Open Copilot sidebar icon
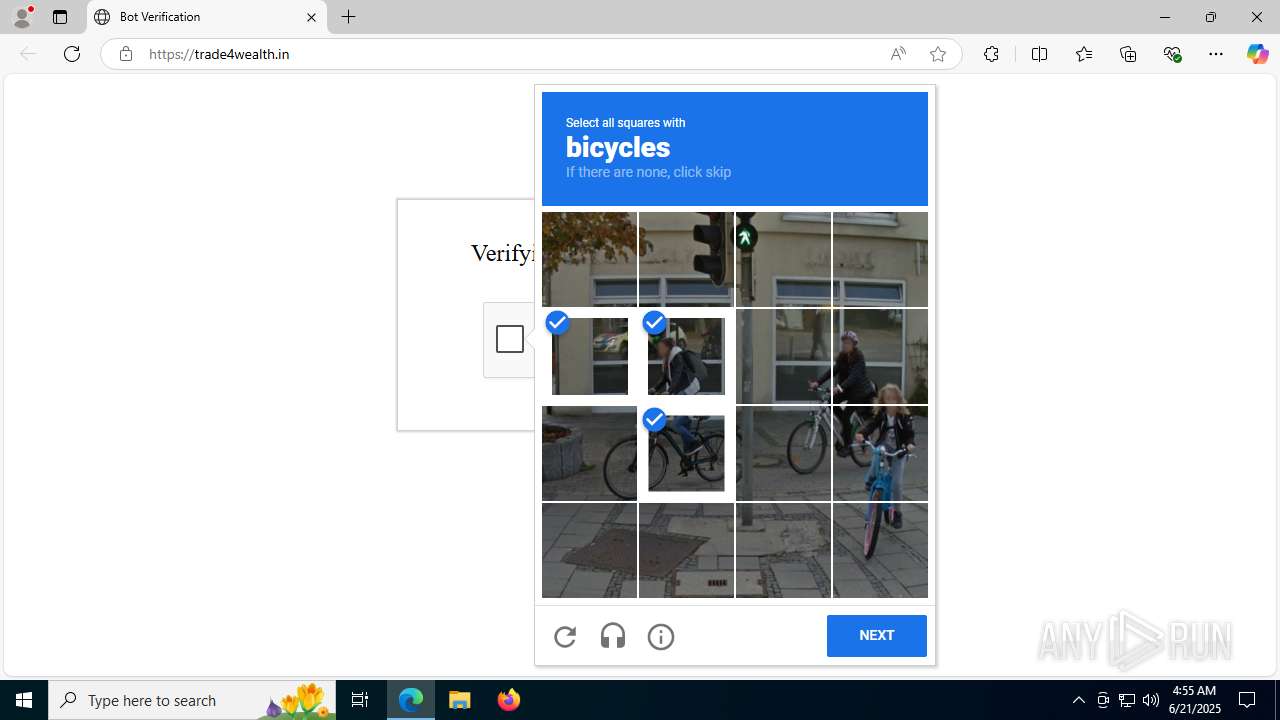Image resolution: width=1280 pixels, height=720 pixels. pos(1257,54)
